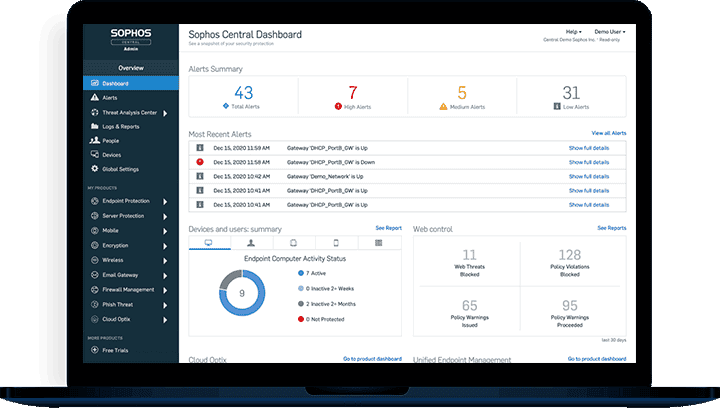This screenshot has height=411, width=720.
Task: Expand the Mobile submenu arrow
Action: click(x=165, y=231)
